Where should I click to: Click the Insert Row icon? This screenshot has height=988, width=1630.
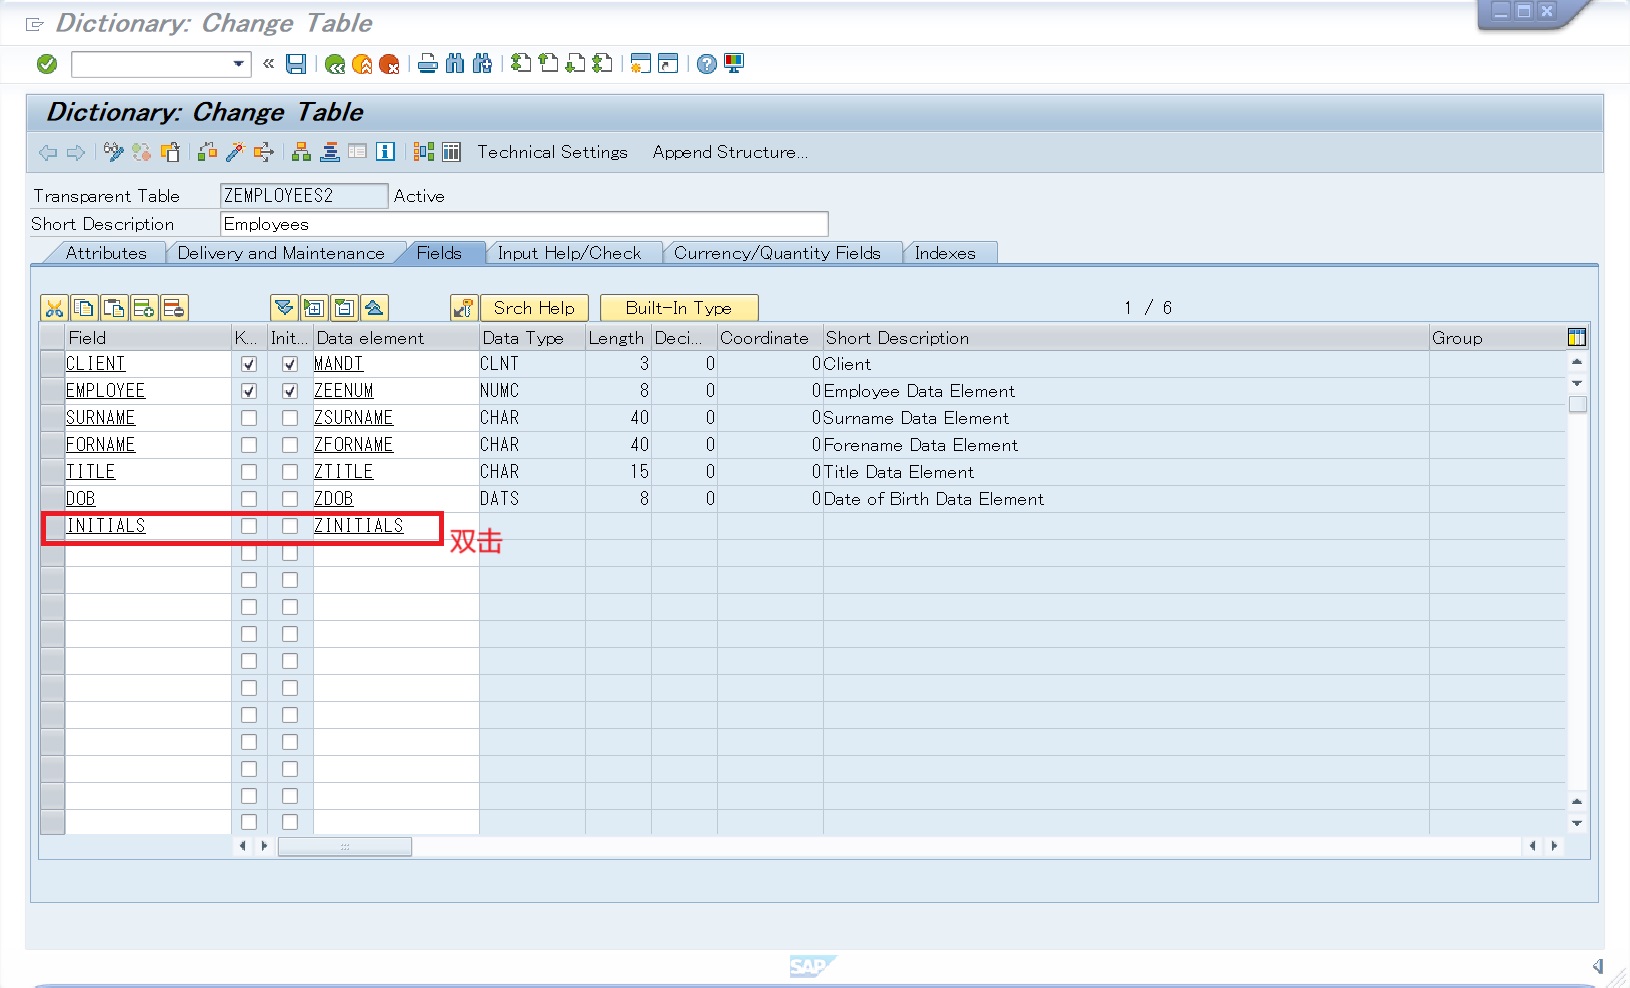[144, 308]
